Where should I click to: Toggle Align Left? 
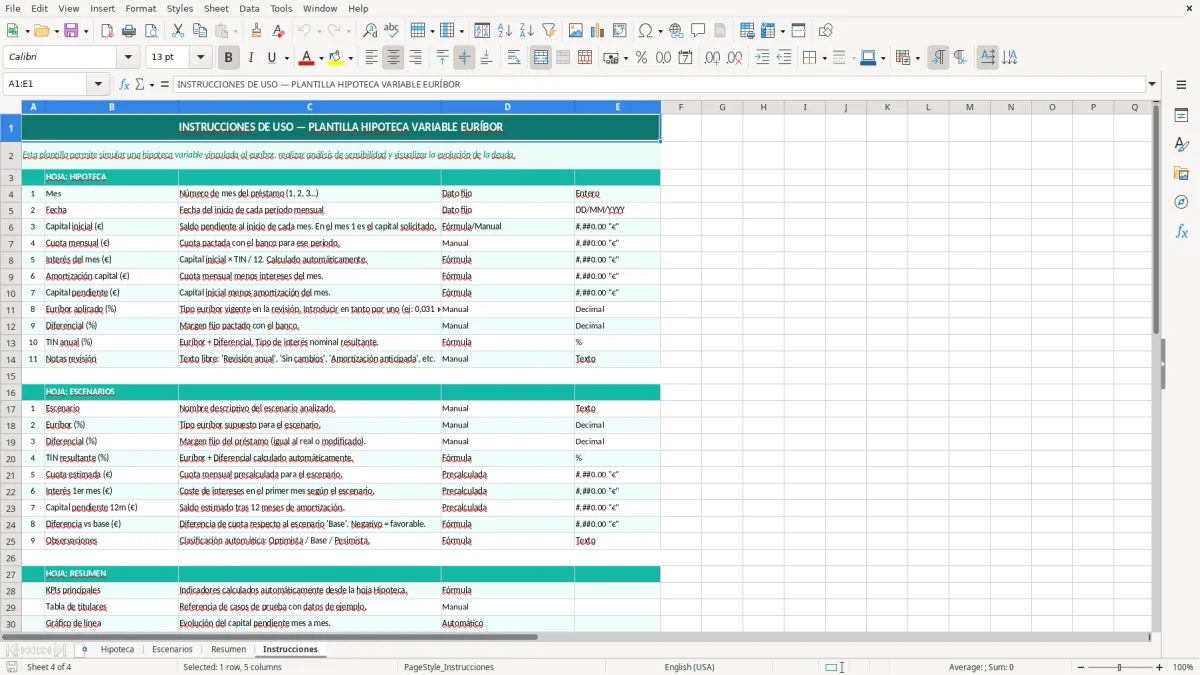pos(371,58)
